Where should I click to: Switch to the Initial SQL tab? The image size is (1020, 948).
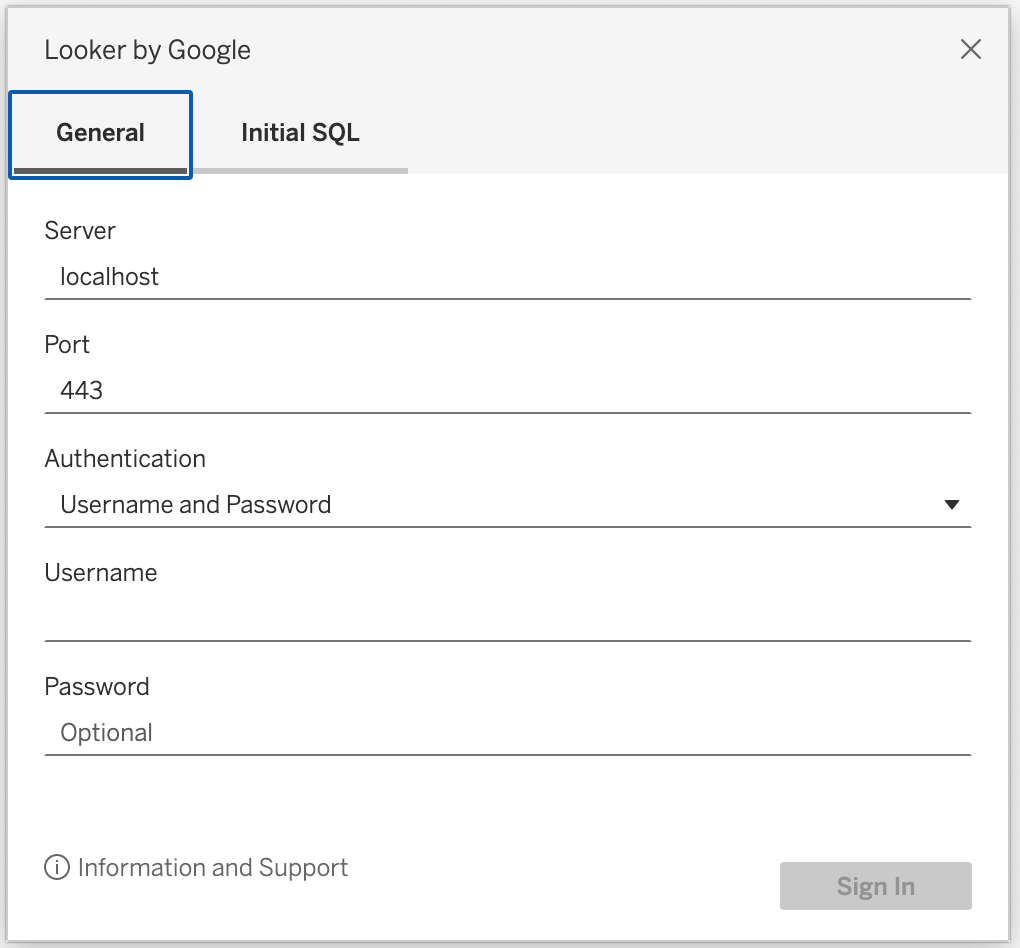[300, 132]
